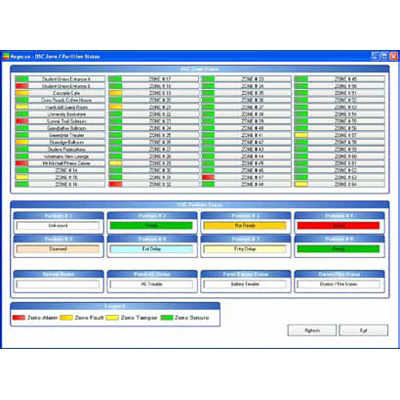Click the red Zone Alarm legend swatch
Screen dimensions: 400x400
tap(19, 318)
